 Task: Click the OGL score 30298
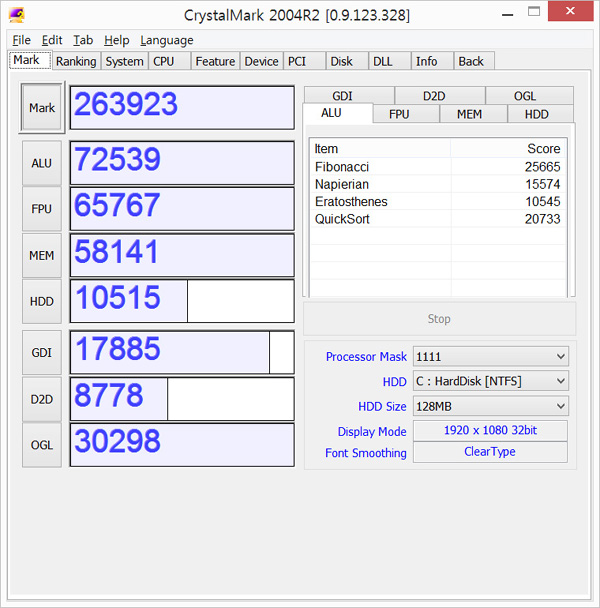[182, 445]
